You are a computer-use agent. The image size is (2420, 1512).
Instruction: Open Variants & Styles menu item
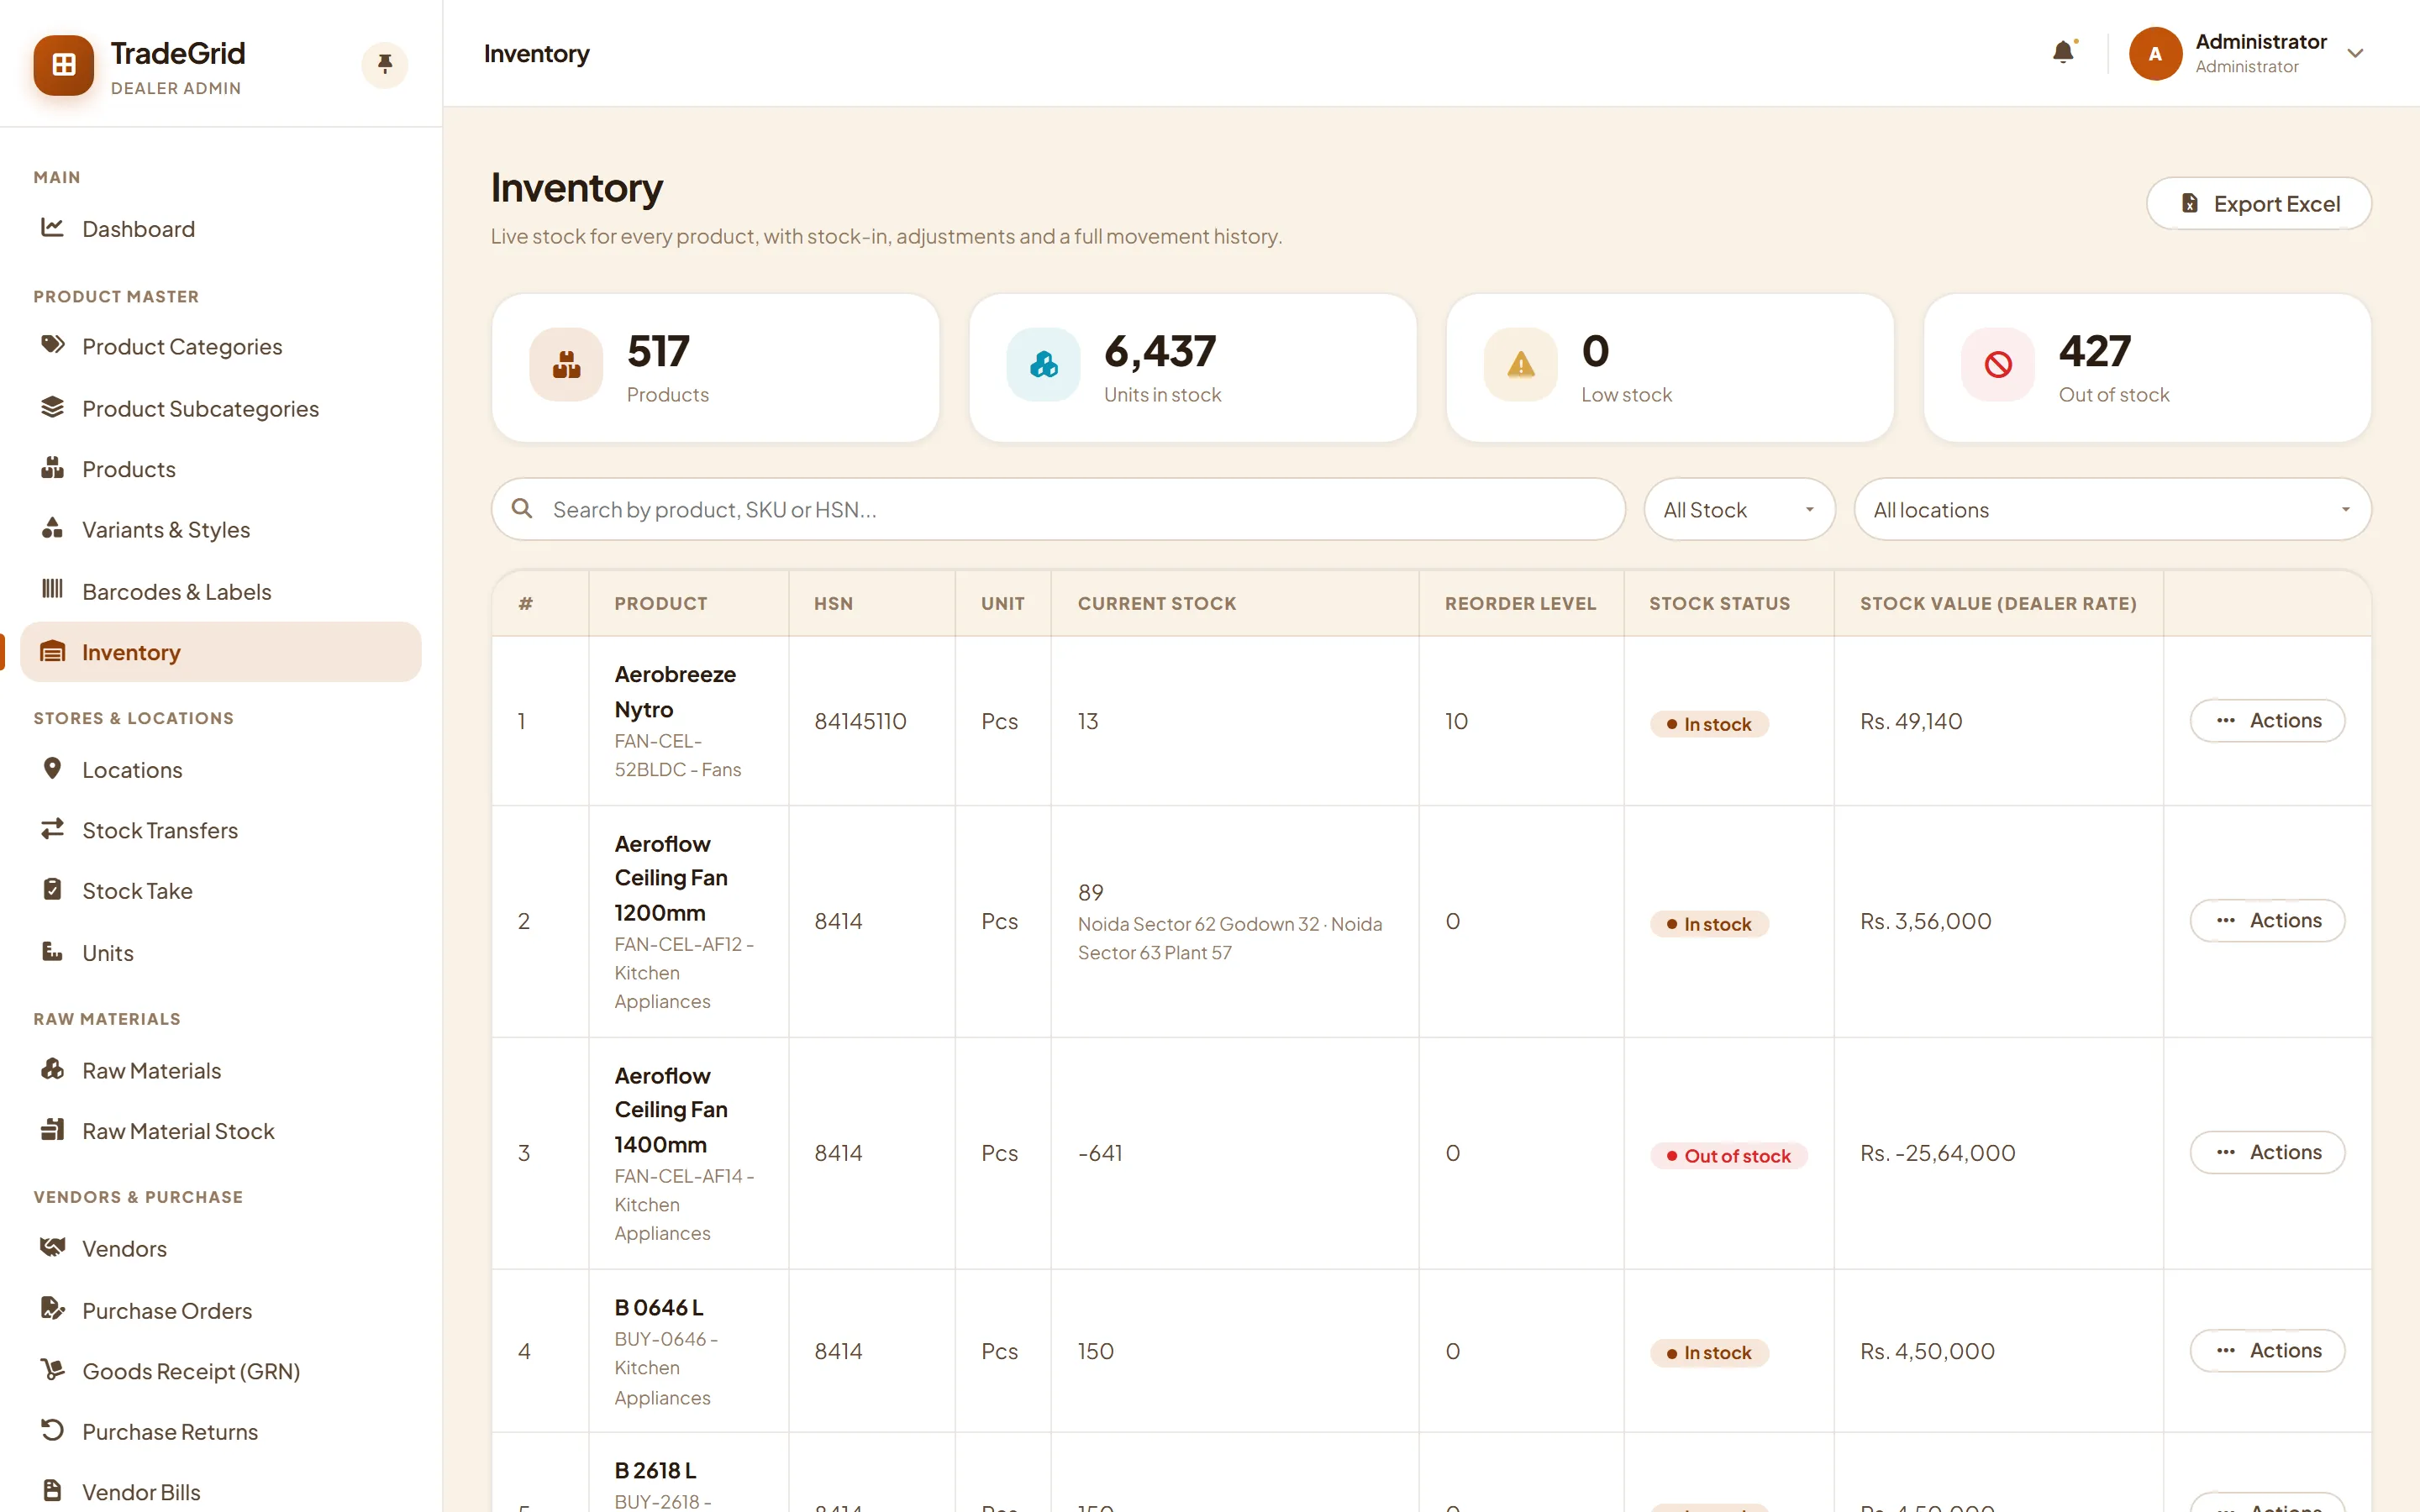click(x=220, y=530)
